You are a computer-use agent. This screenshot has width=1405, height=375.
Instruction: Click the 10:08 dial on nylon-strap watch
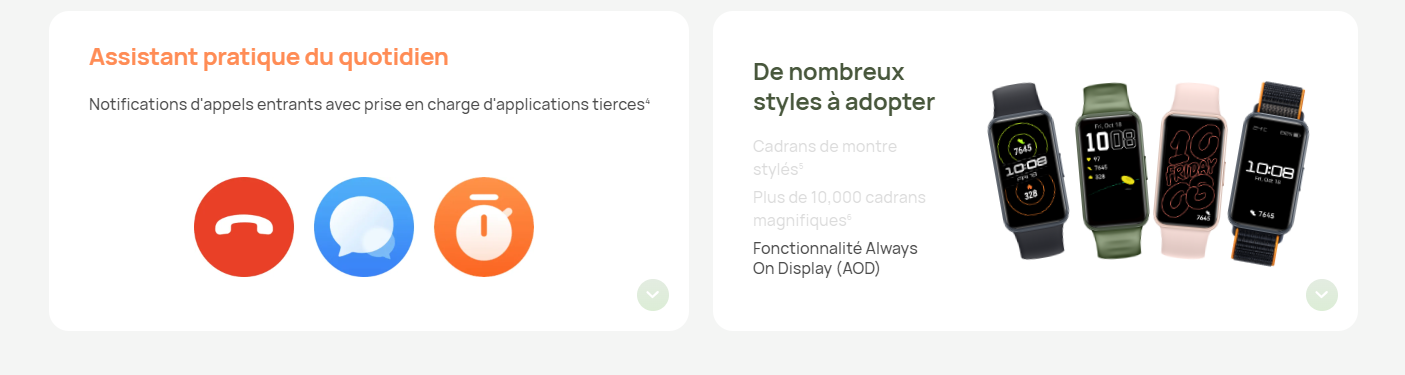pos(1273,170)
